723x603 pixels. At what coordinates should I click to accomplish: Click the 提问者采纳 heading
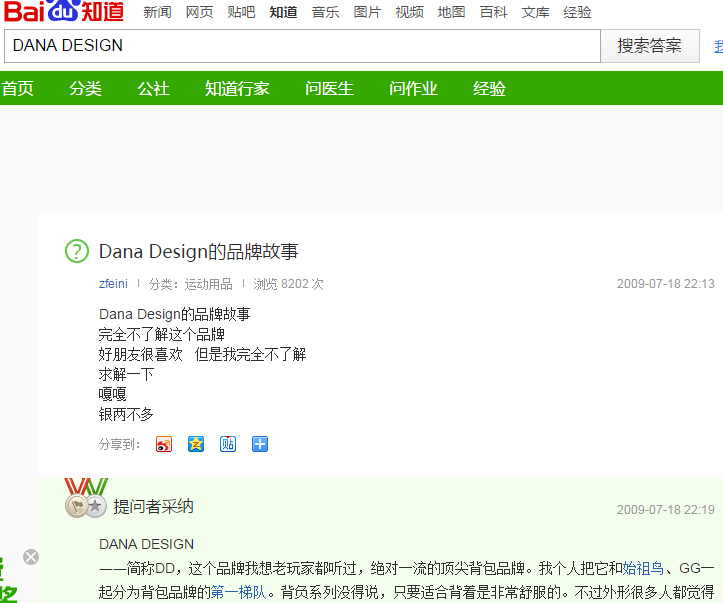click(153, 506)
